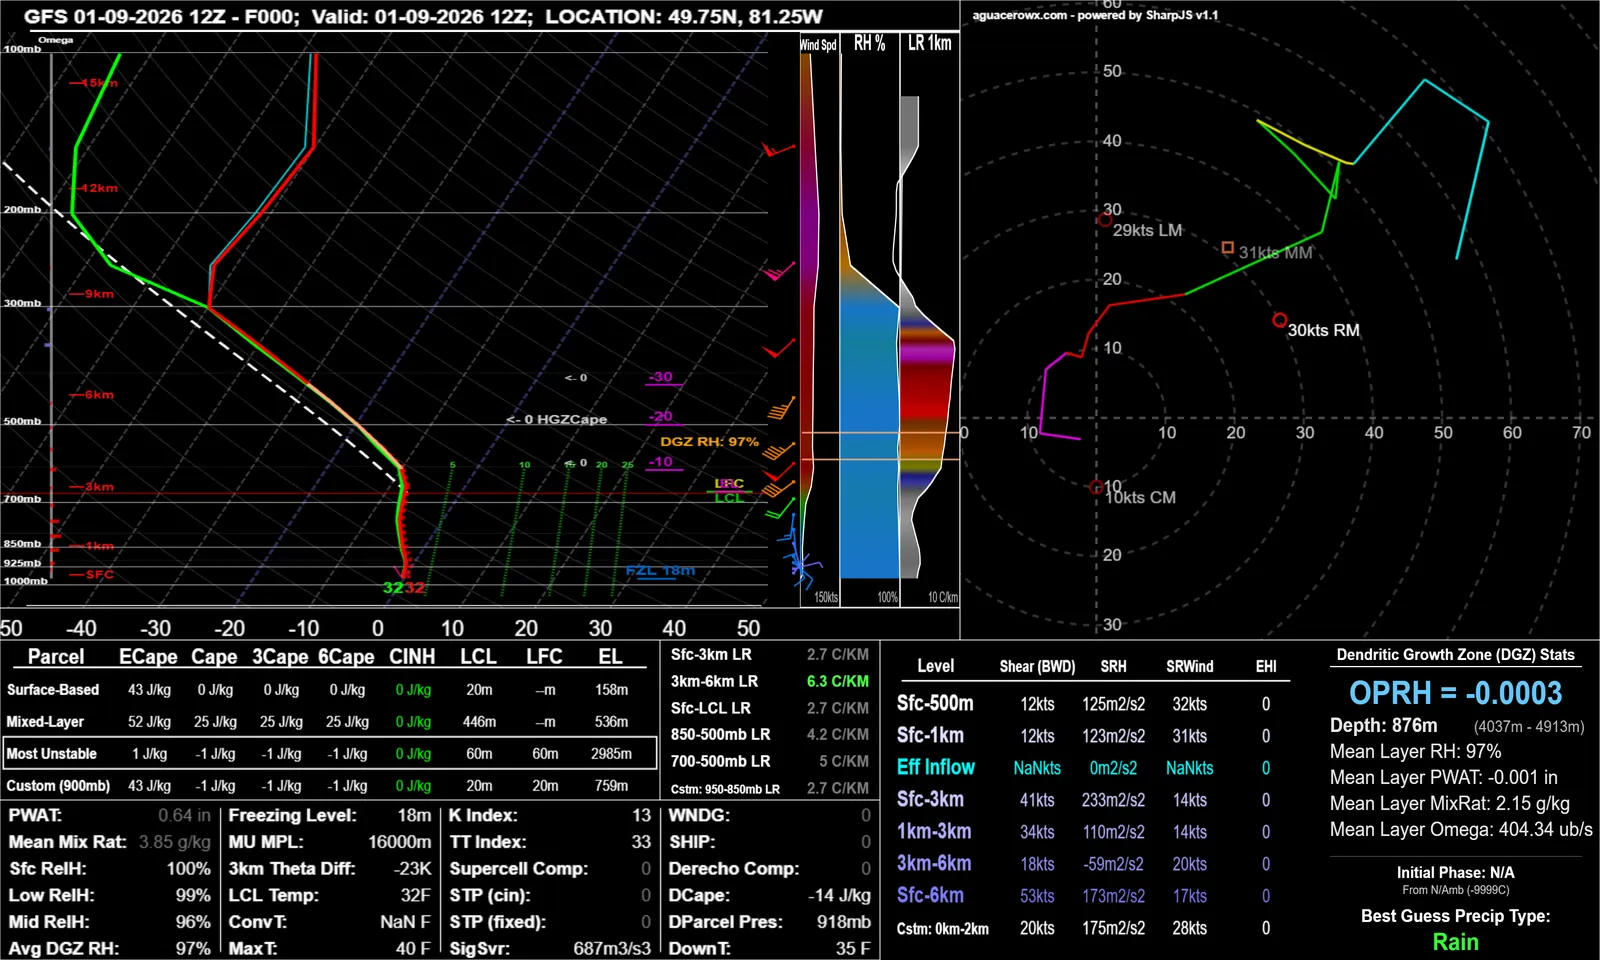The height and width of the screenshot is (960, 1600).
Task: Click the DParcel Pres 918mb value
Action: click(x=843, y=922)
